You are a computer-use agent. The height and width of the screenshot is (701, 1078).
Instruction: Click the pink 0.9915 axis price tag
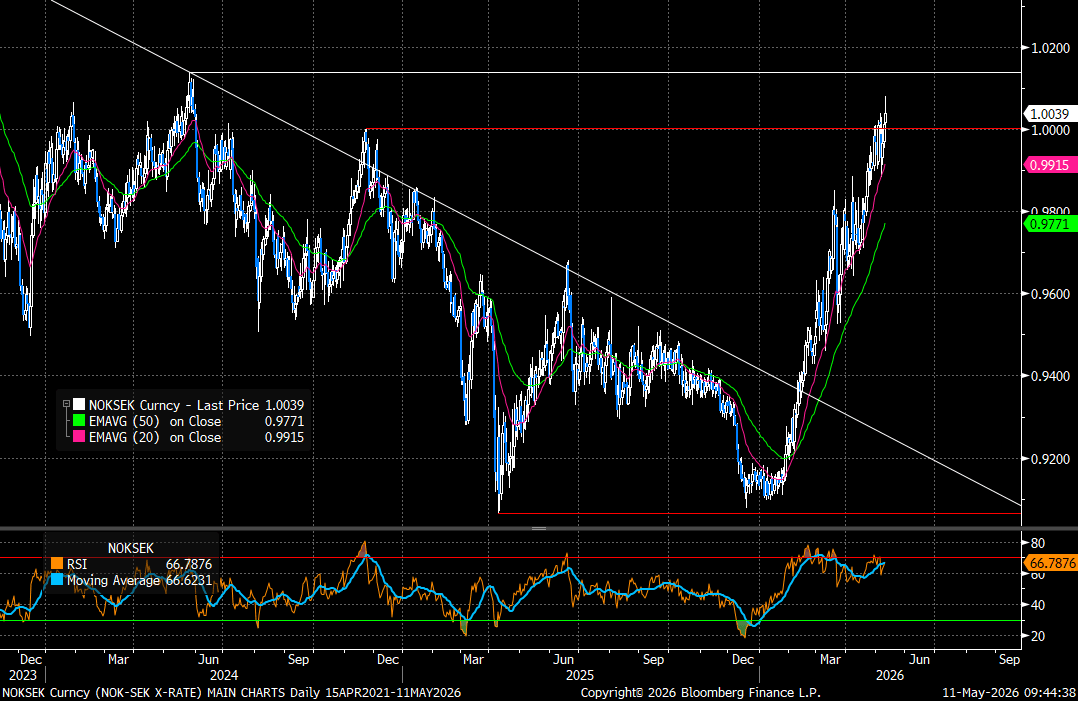(1050, 165)
